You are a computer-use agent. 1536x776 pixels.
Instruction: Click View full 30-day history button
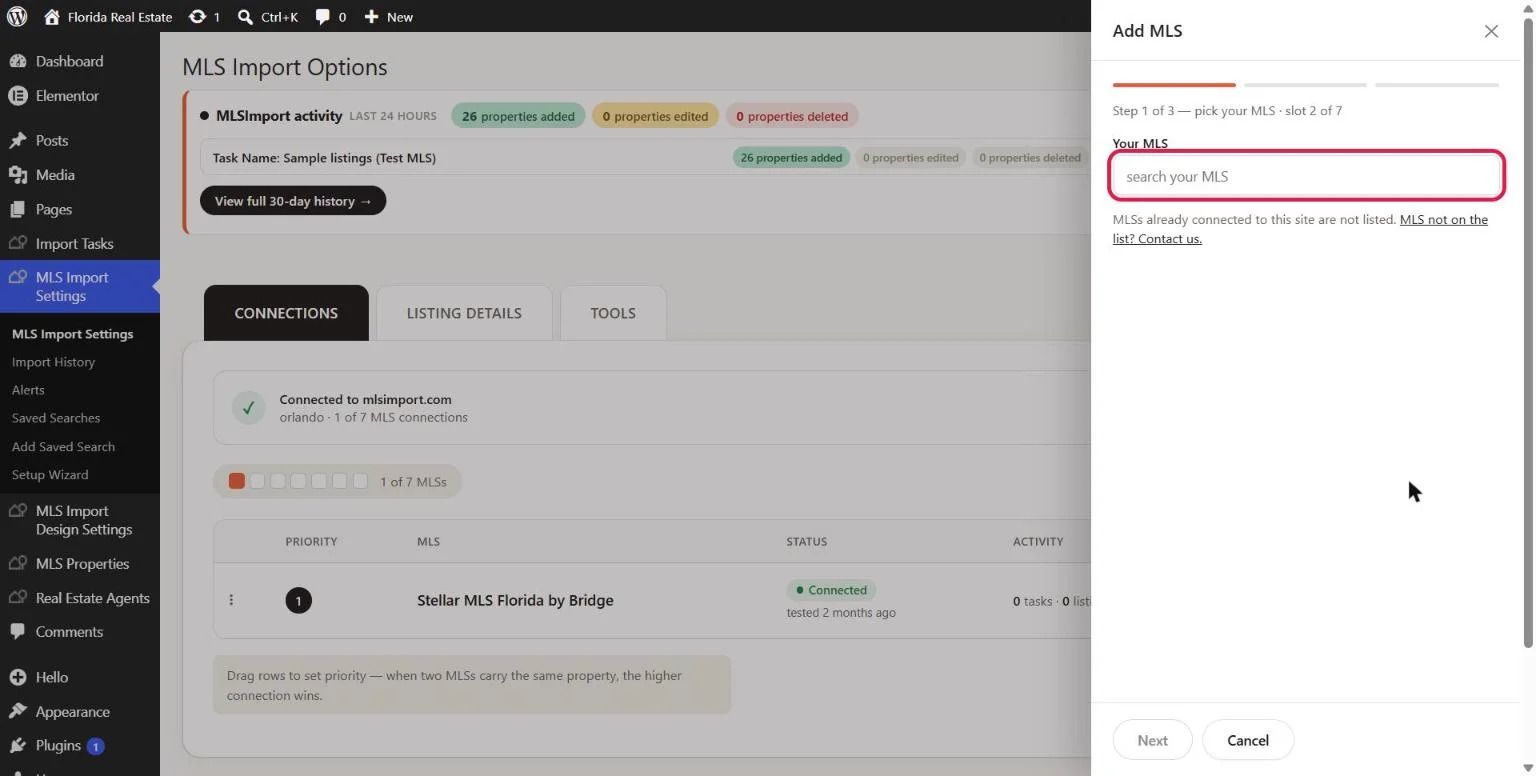pyautogui.click(x=293, y=201)
